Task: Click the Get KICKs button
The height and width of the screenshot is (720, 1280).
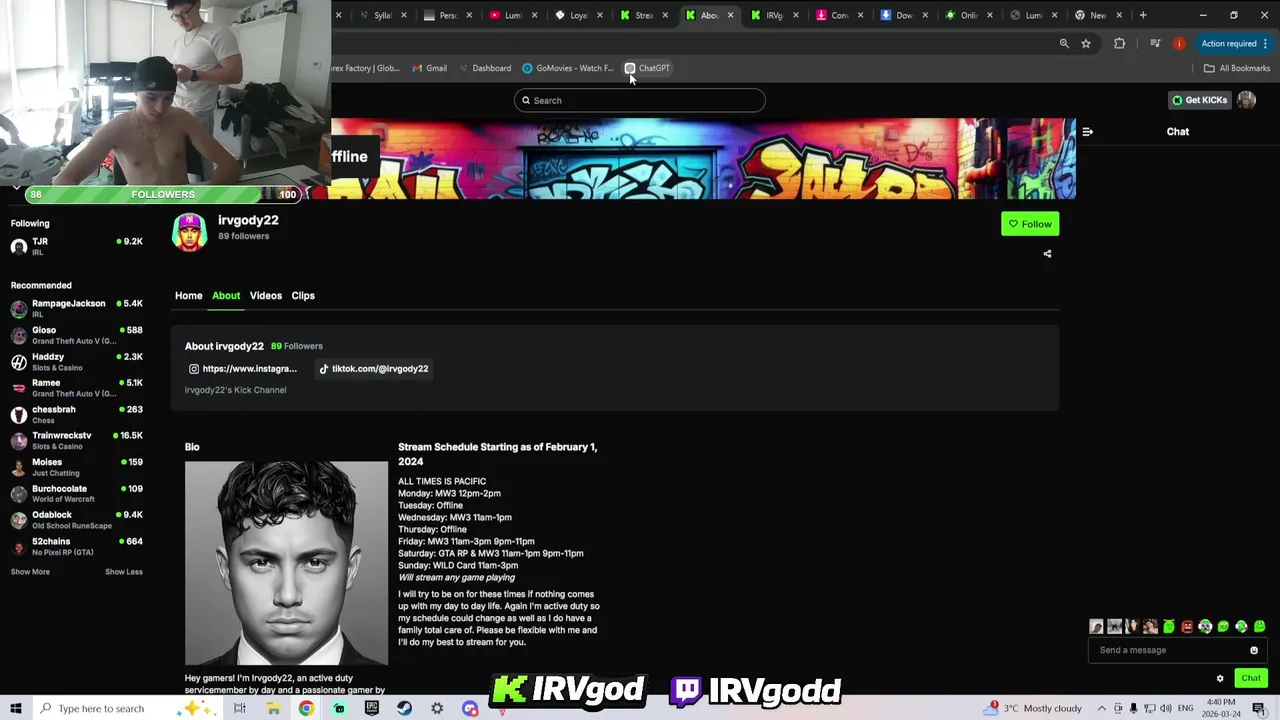Action: click(x=1199, y=100)
